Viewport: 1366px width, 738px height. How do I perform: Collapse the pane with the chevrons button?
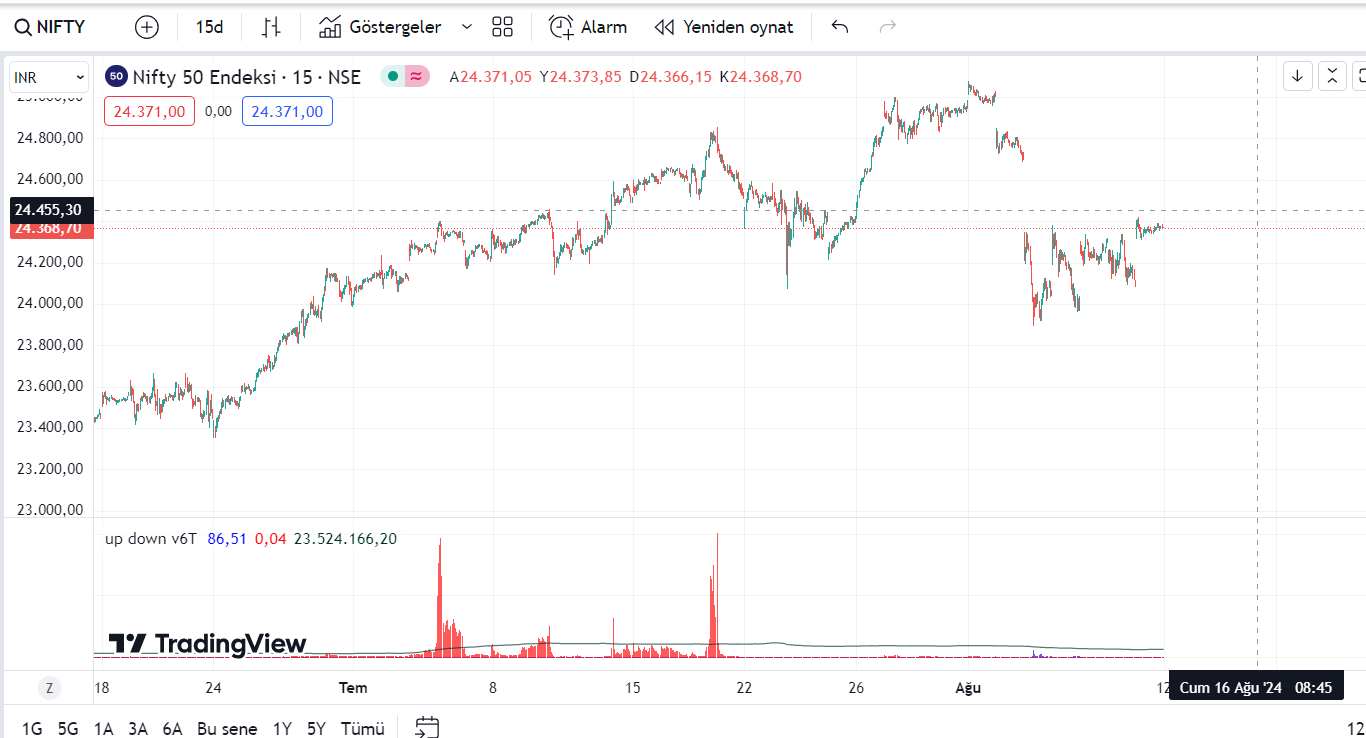click(x=1332, y=75)
